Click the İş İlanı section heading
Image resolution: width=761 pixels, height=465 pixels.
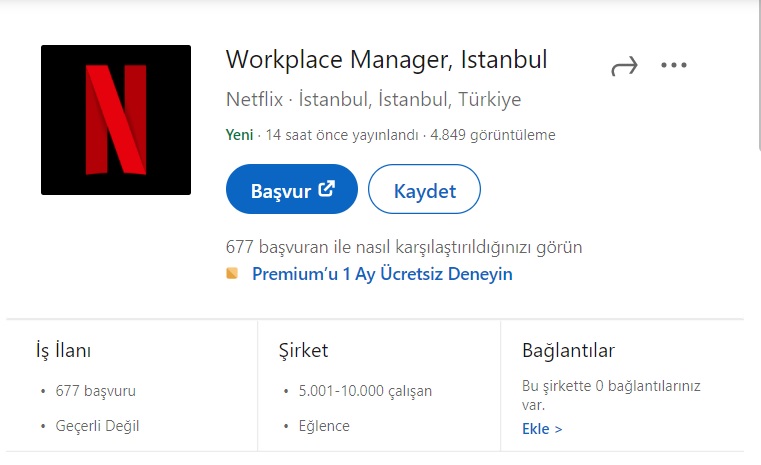tap(63, 350)
